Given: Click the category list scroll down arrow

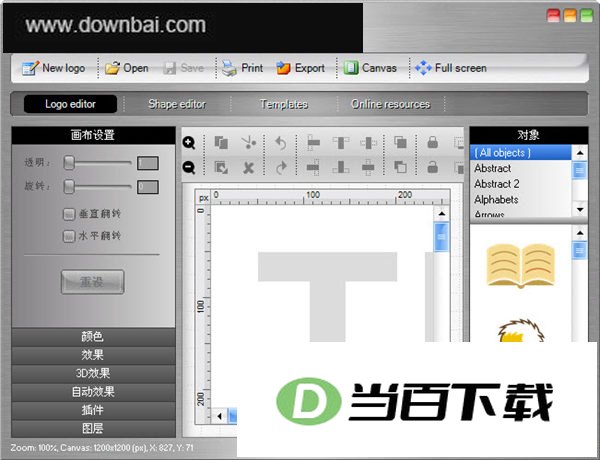Looking at the screenshot, I should 580,209.
